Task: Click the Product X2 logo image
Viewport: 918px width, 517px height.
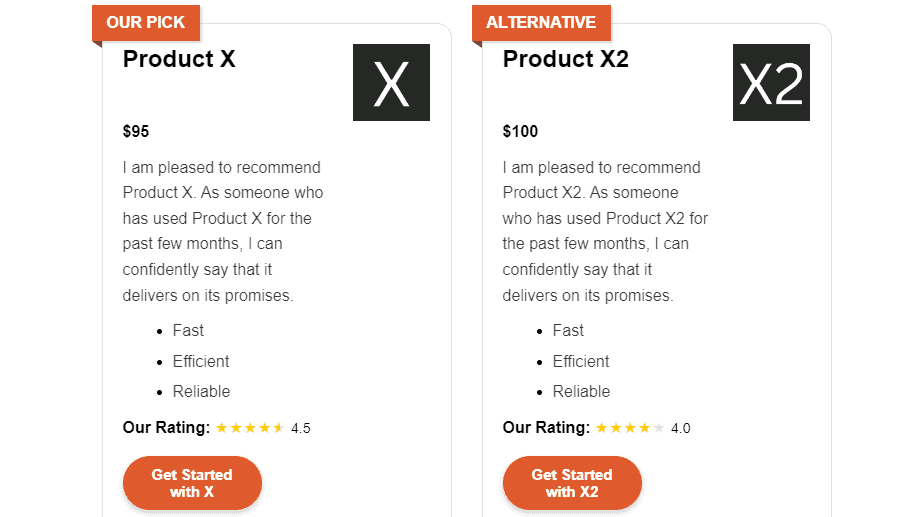Action: (771, 83)
